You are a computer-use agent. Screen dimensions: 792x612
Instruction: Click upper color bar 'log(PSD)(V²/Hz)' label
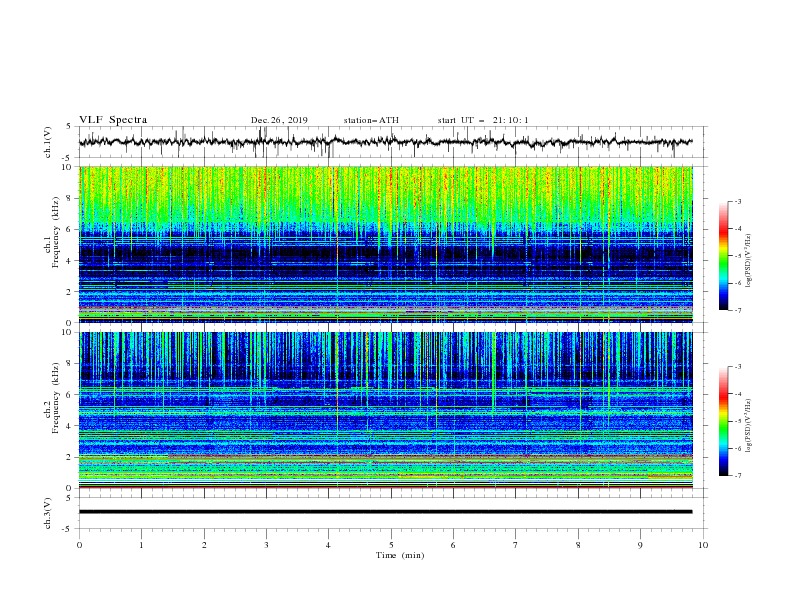tap(749, 261)
